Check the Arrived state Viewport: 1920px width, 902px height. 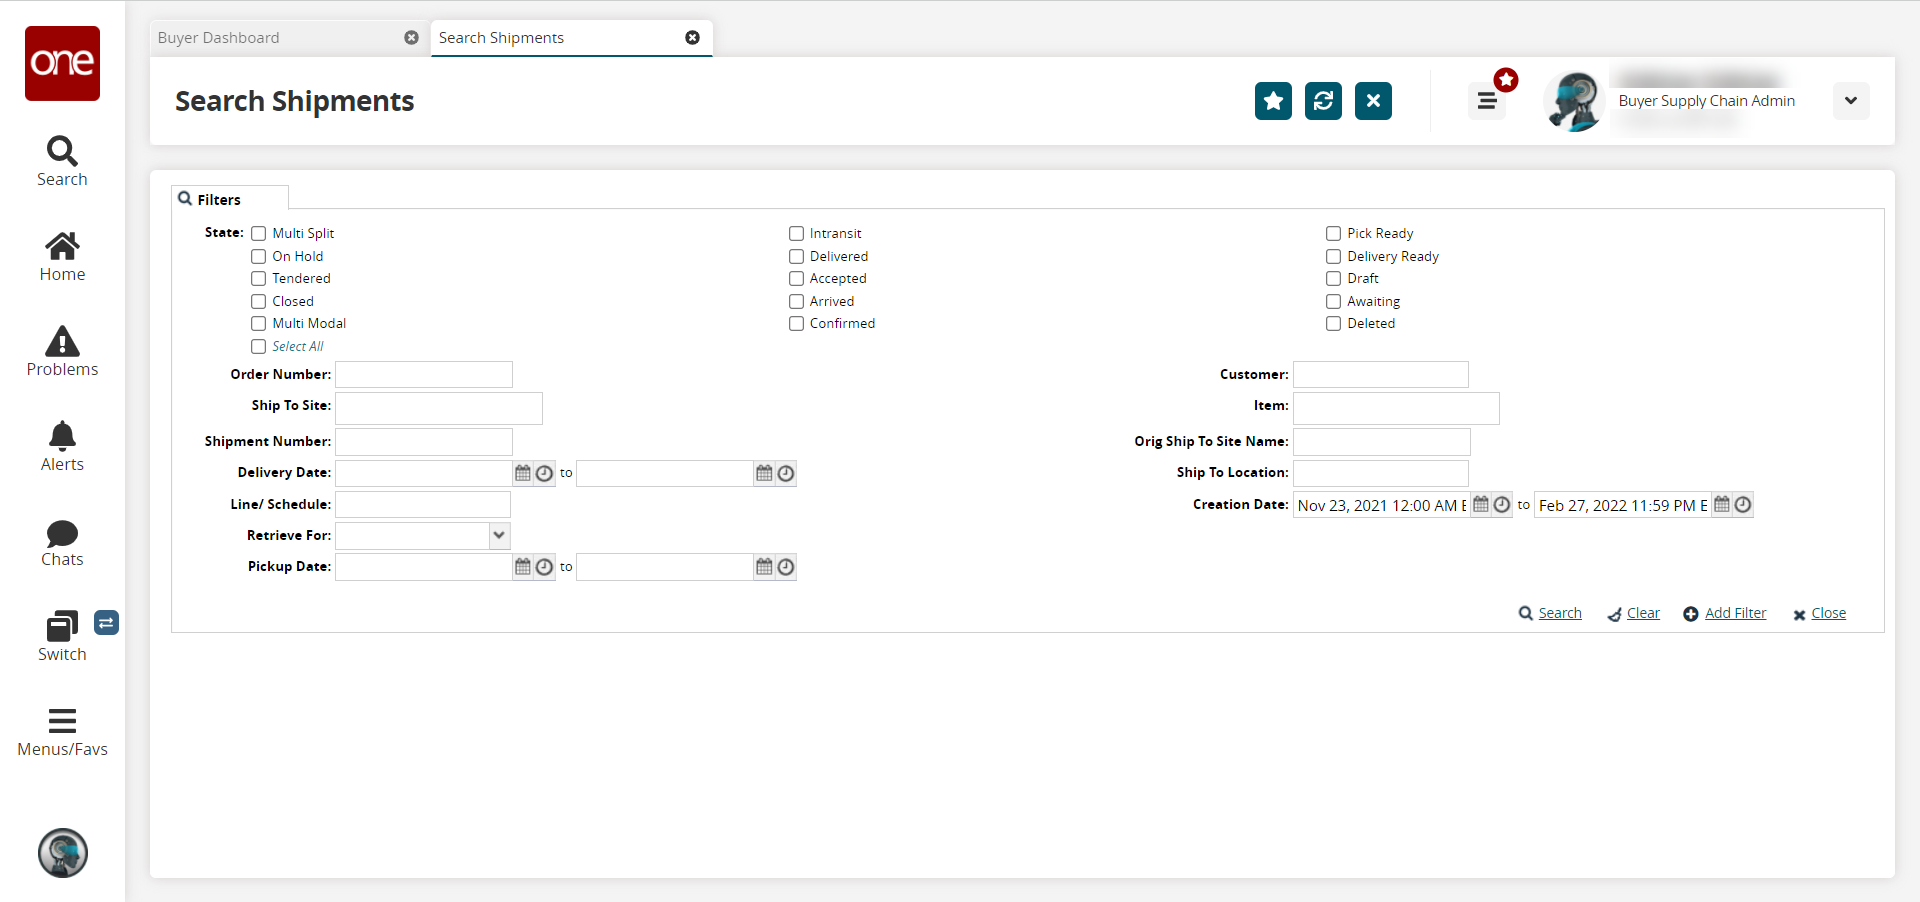pos(797,302)
